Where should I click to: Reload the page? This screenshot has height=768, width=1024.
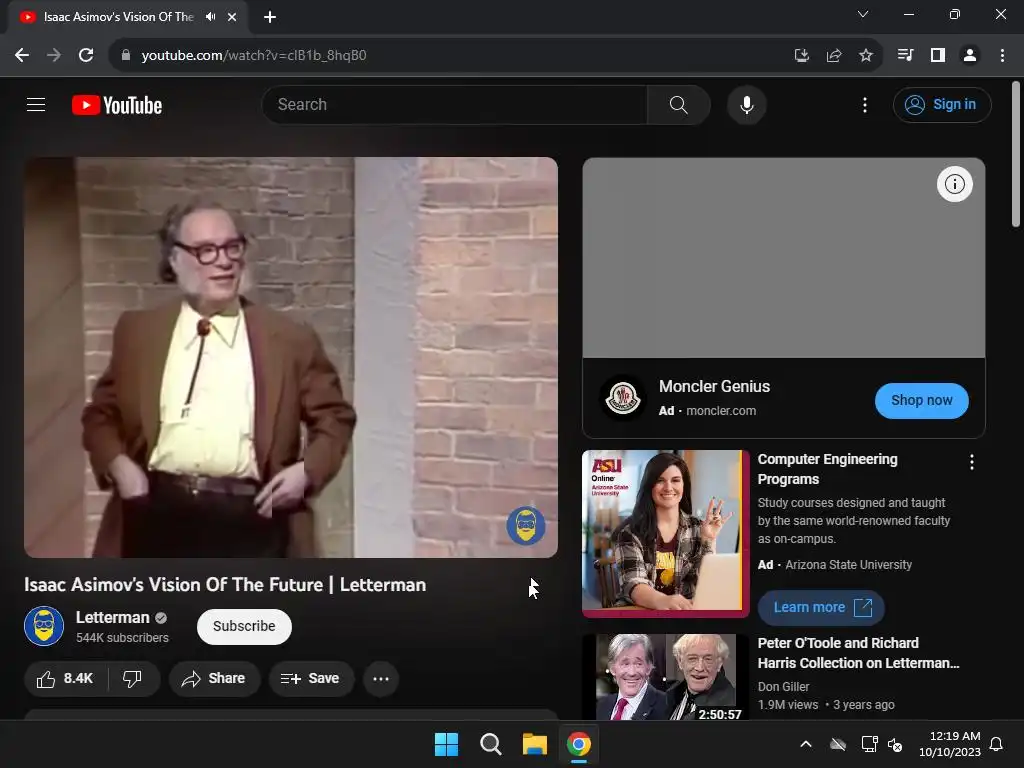[86, 56]
